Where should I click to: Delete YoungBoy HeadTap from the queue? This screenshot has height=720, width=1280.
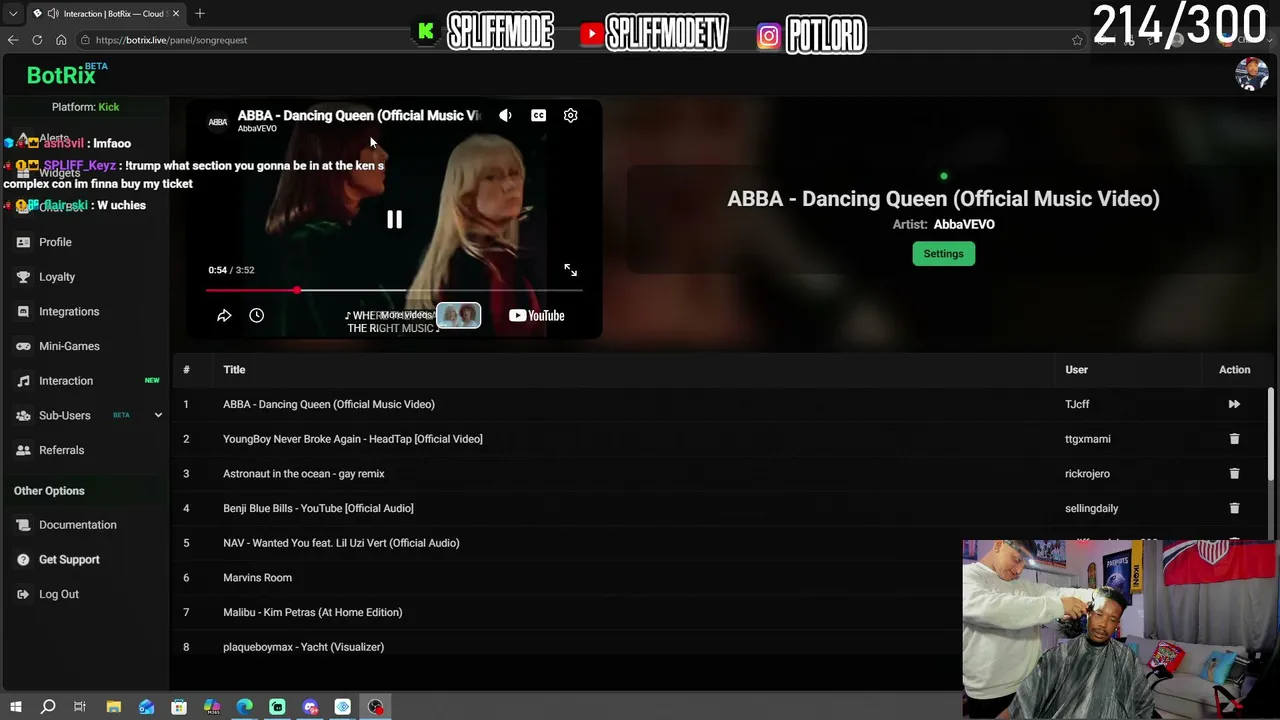(x=1234, y=439)
